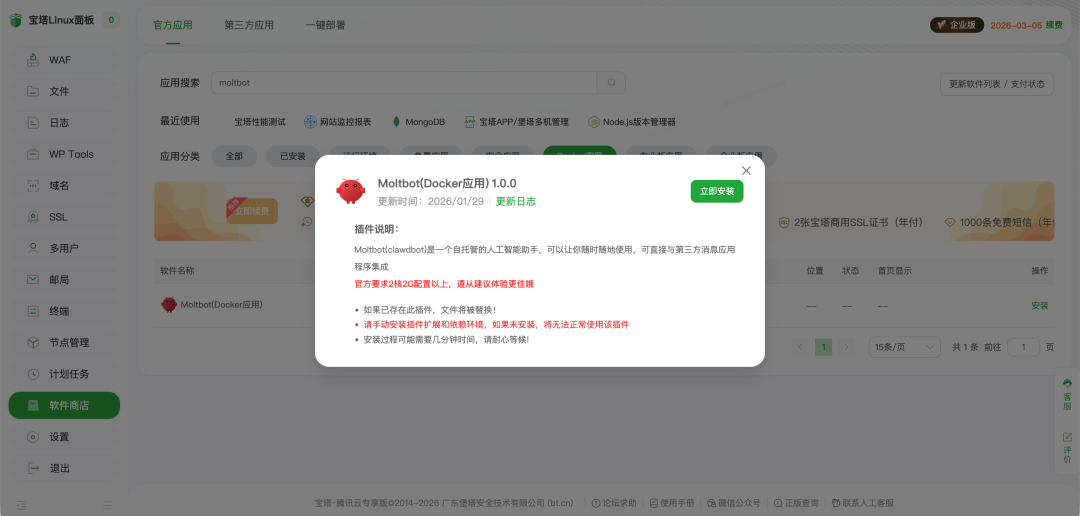Click the 应用搜索 input containing moltbot
The width and height of the screenshot is (1080, 516).
[x=404, y=83]
